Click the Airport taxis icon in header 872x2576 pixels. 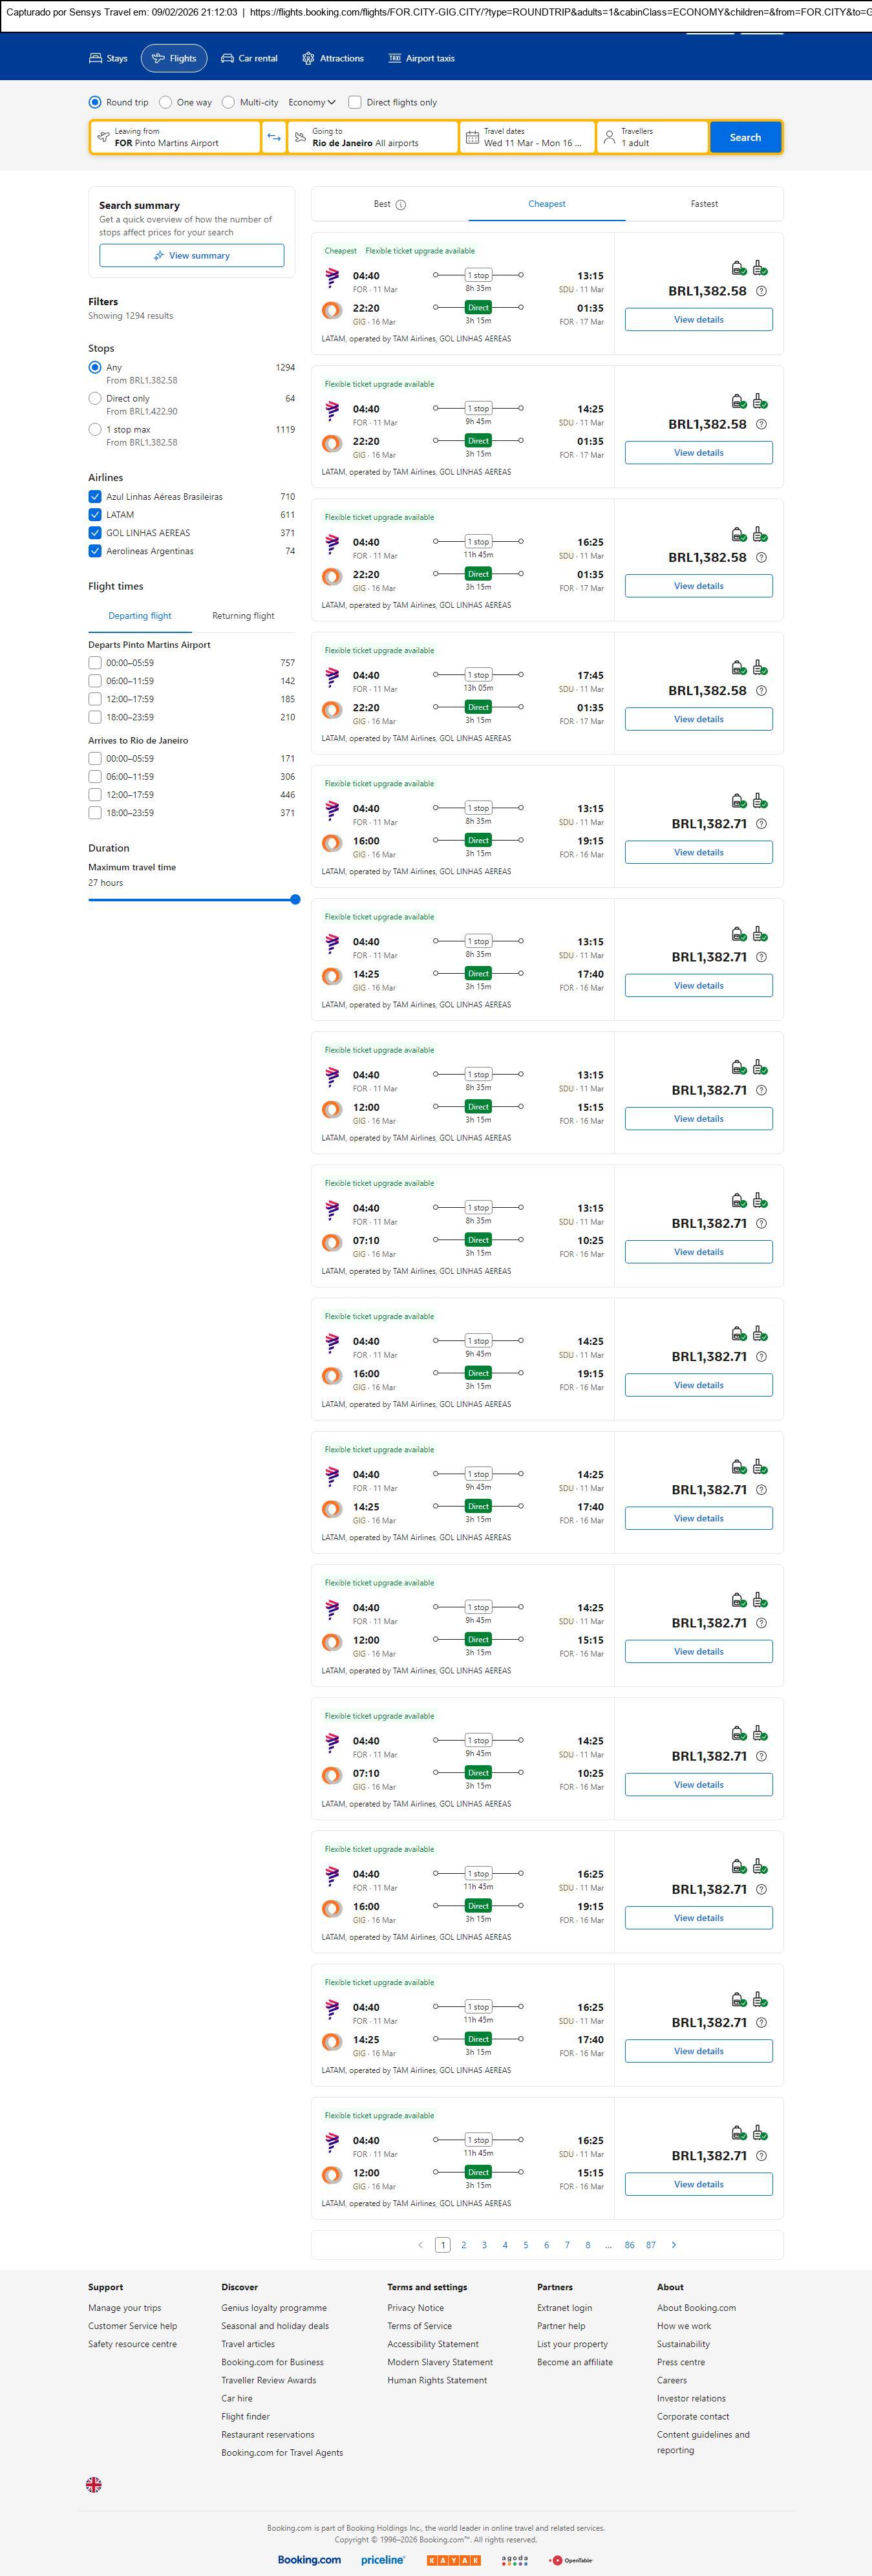[394, 58]
